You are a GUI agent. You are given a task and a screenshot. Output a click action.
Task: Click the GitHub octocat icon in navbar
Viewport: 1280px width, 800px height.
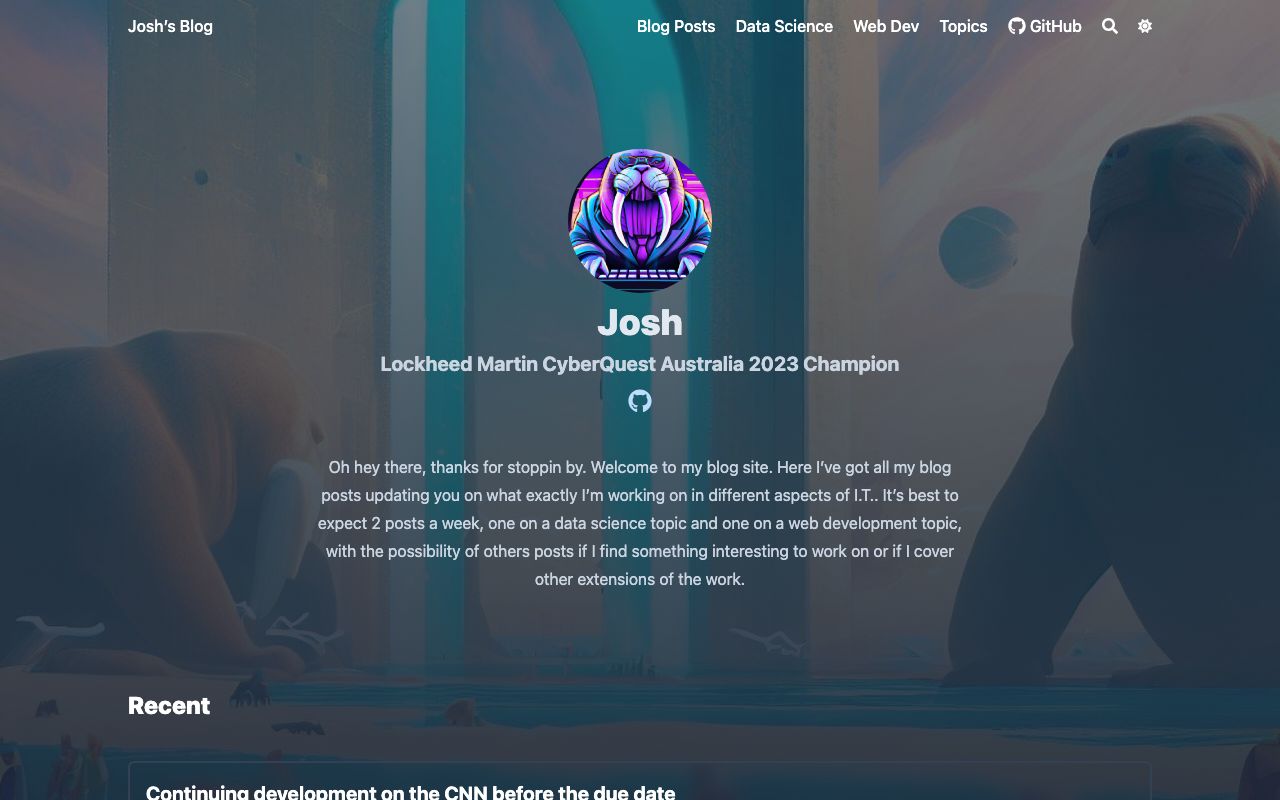1017,26
